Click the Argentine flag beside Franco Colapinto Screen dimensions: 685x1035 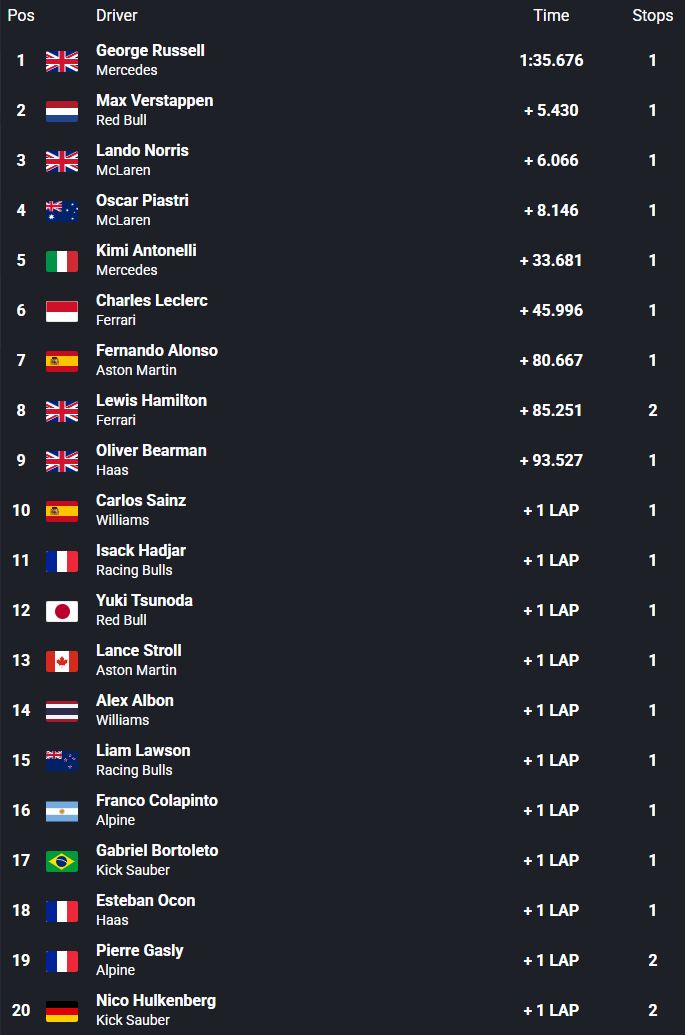[62, 811]
